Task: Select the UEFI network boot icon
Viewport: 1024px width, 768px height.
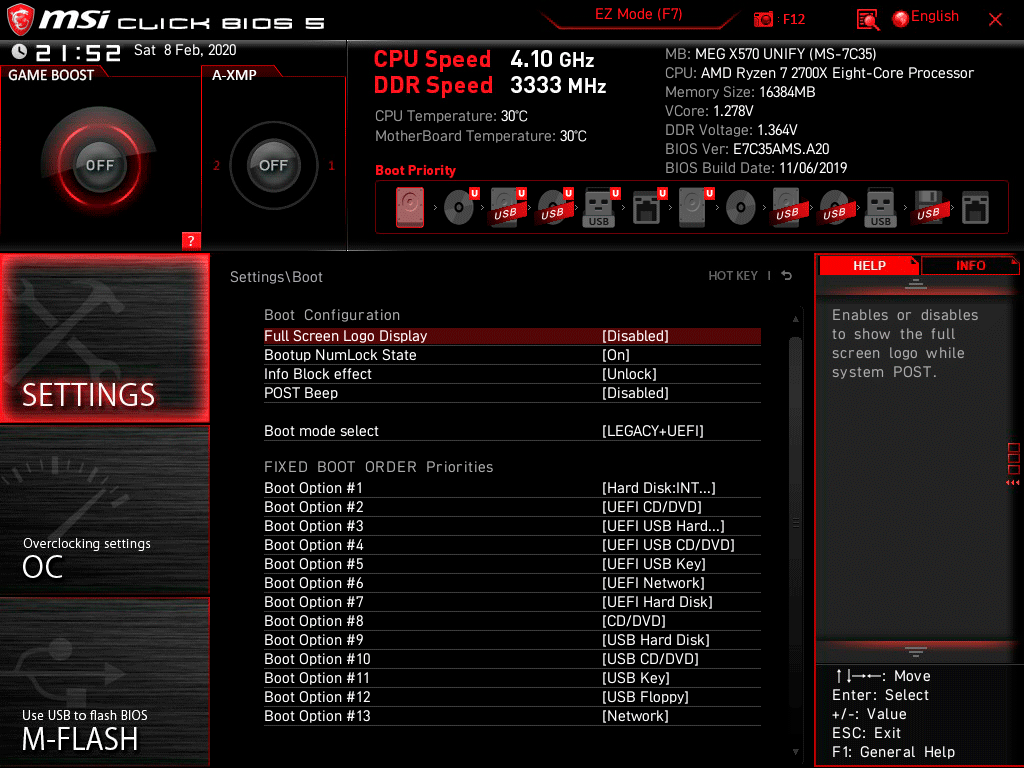Action: 649,208
